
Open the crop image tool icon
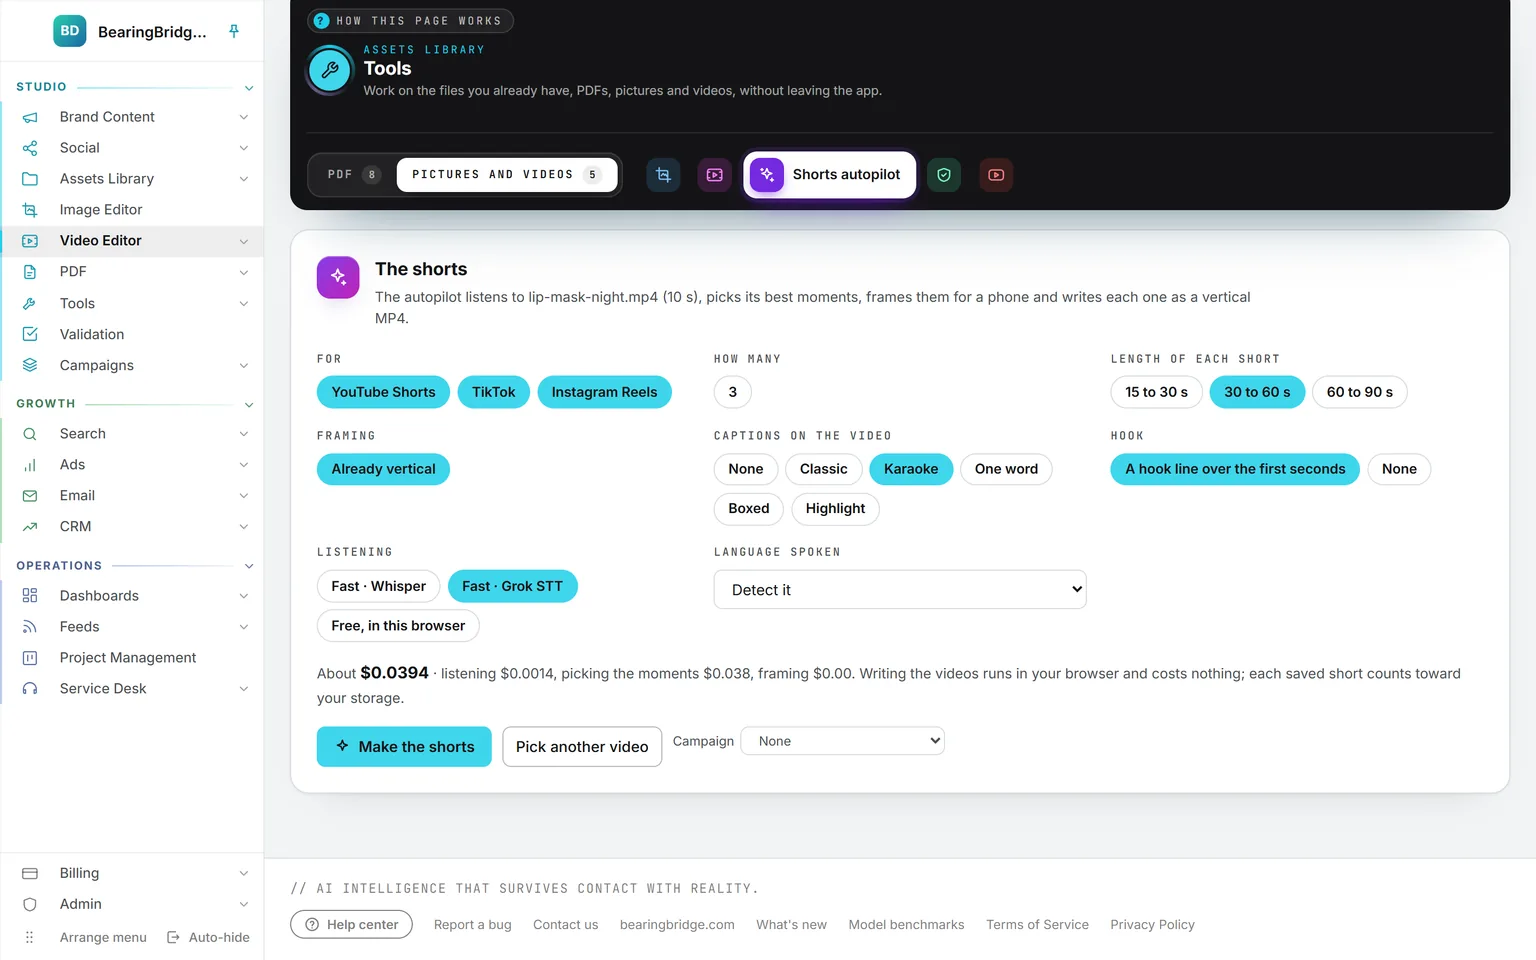click(x=663, y=175)
